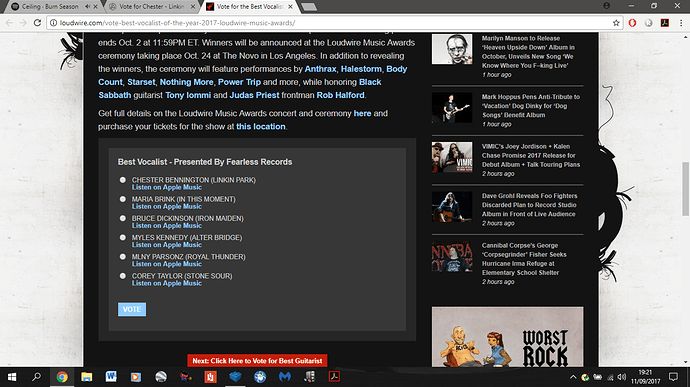This screenshot has width=690, height=387.
Task: Mute the Ceiling - Burn Season tab audio
Action: [x=87, y=7]
